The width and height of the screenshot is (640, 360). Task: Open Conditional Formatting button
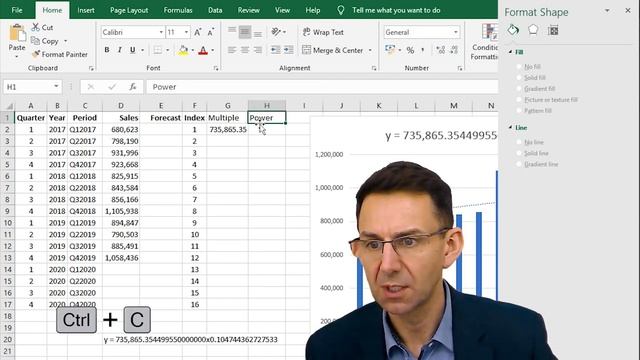pyautogui.click(x=484, y=42)
